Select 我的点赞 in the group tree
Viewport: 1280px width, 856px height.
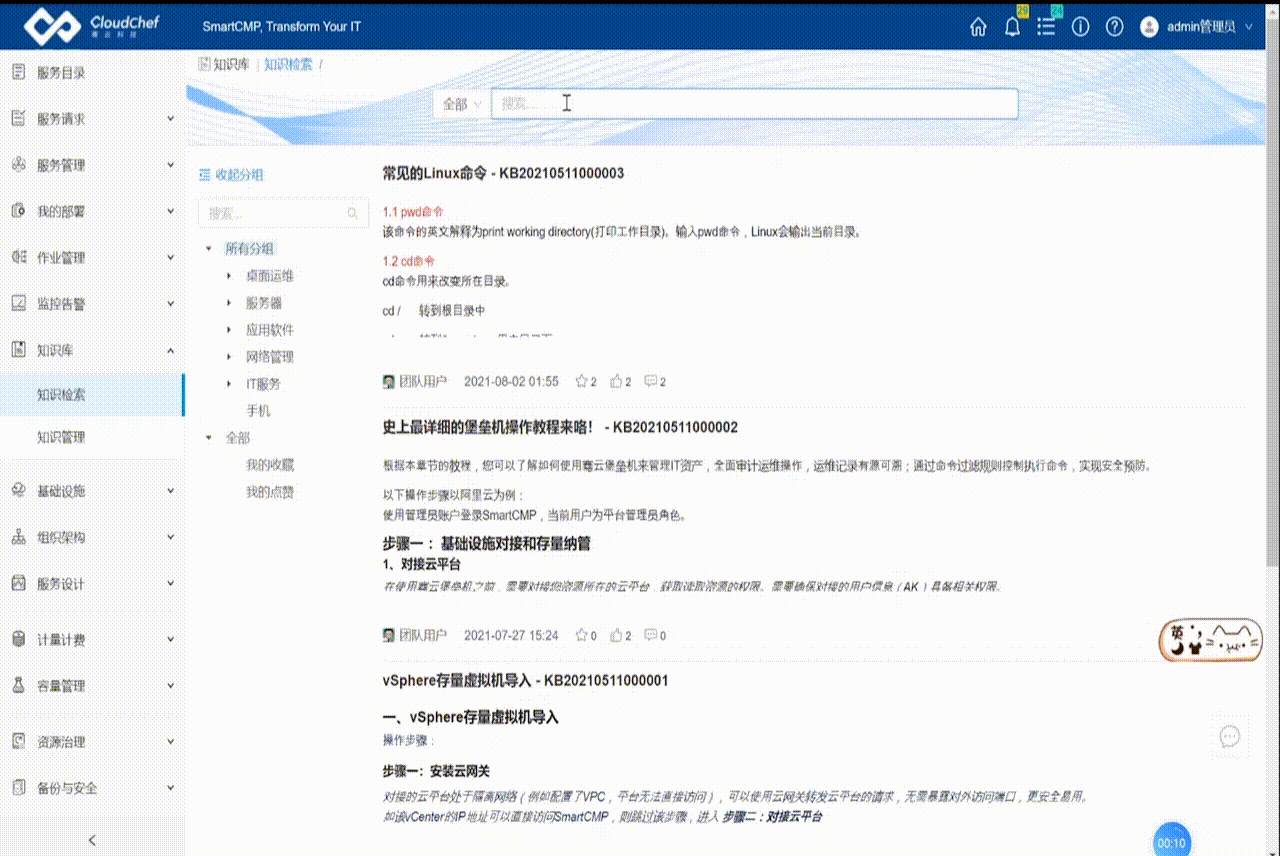pyautogui.click(x=270, y=492)
